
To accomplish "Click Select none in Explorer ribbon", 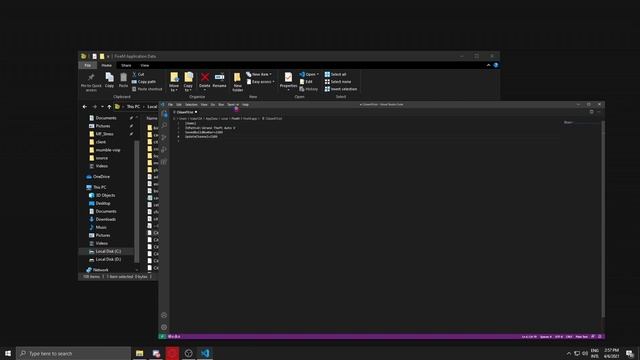I will (x=338, y=82).
